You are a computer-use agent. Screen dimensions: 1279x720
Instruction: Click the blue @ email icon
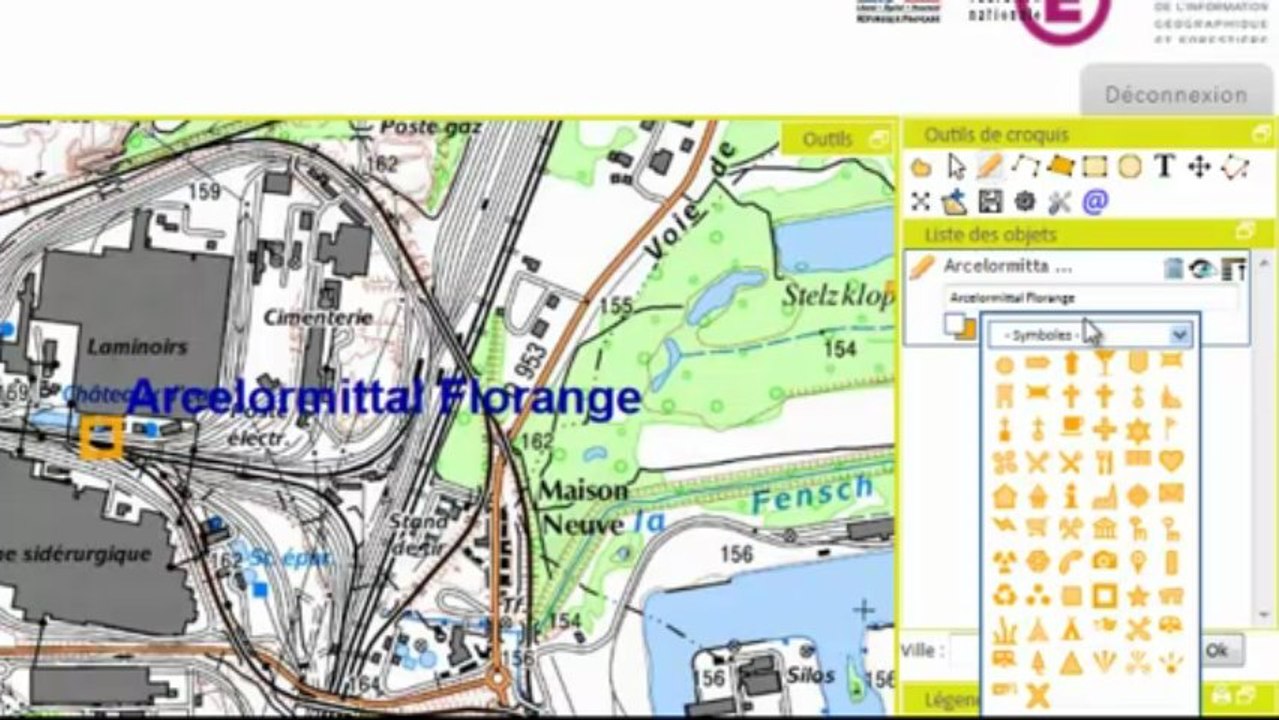pos(1095,202)
